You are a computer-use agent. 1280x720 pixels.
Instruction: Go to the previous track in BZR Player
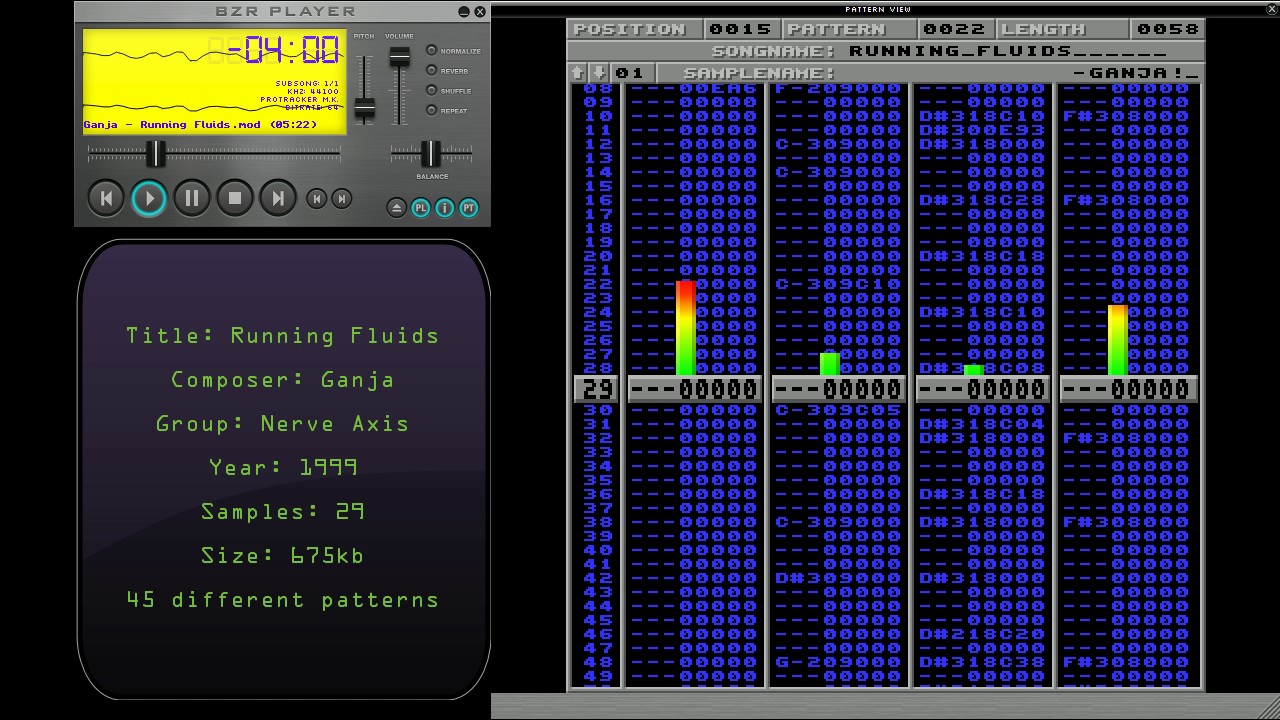pos(106,198)
